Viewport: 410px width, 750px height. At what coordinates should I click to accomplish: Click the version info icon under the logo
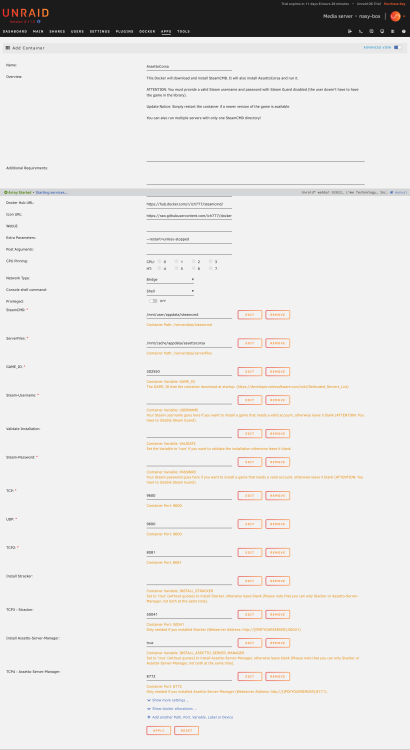pos(39,22)
